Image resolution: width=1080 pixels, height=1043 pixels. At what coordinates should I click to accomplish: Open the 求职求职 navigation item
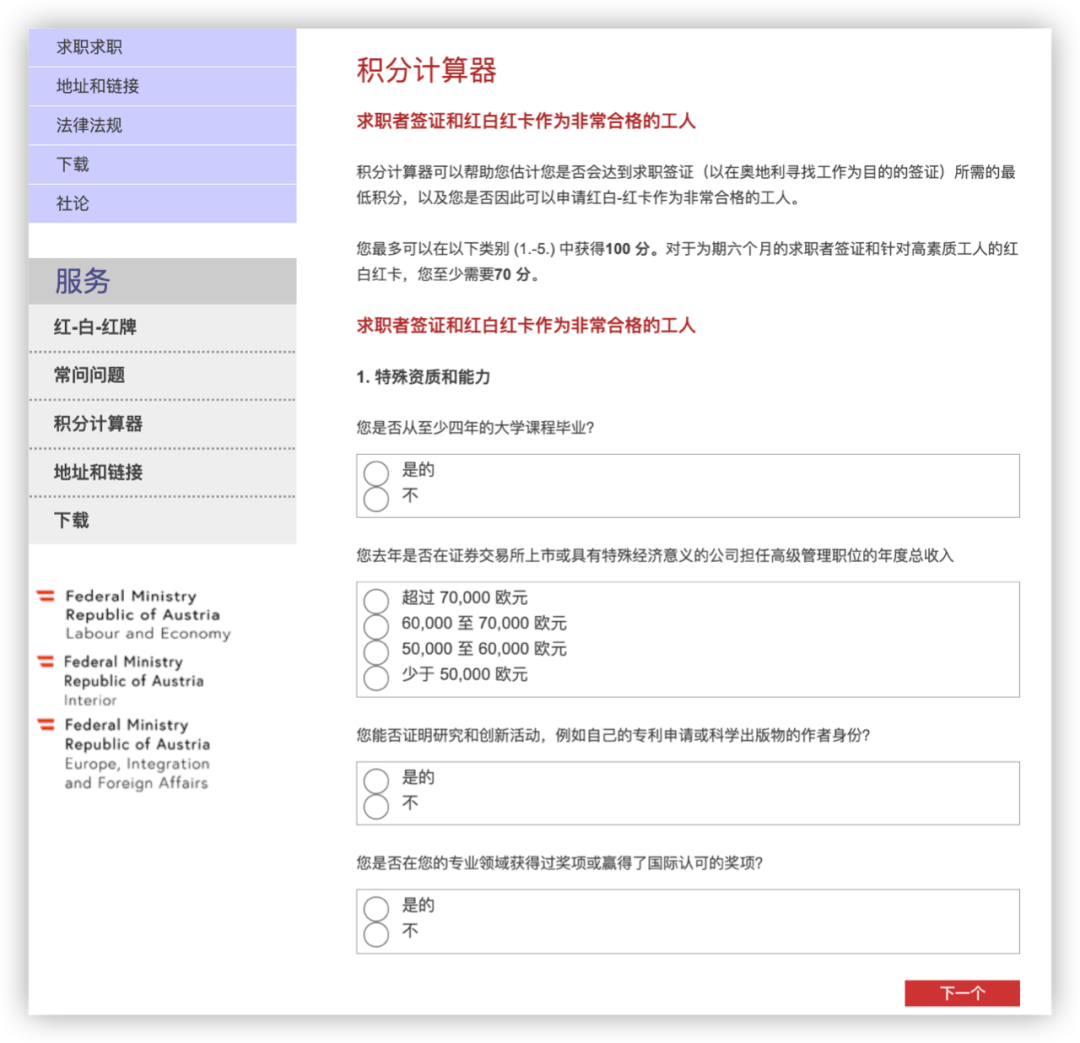162,47
